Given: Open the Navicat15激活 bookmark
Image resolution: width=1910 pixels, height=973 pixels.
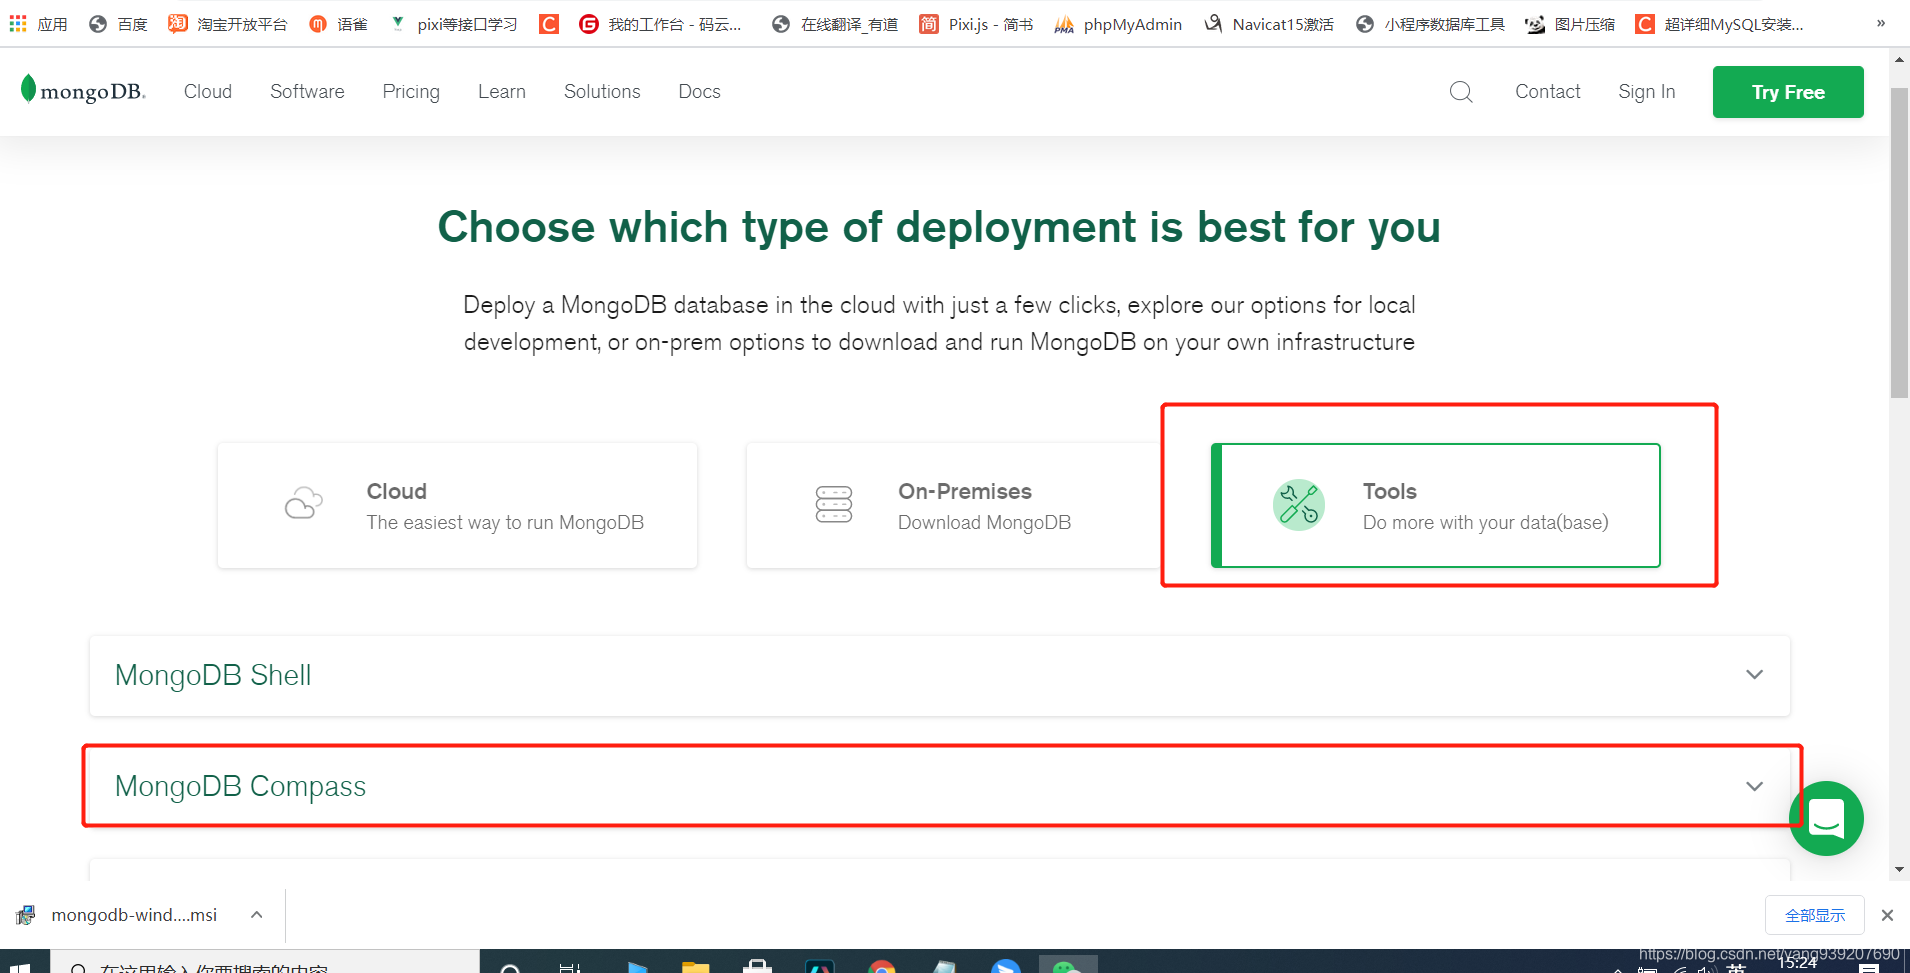Looking at the screenshot, I should [1269, 24].
